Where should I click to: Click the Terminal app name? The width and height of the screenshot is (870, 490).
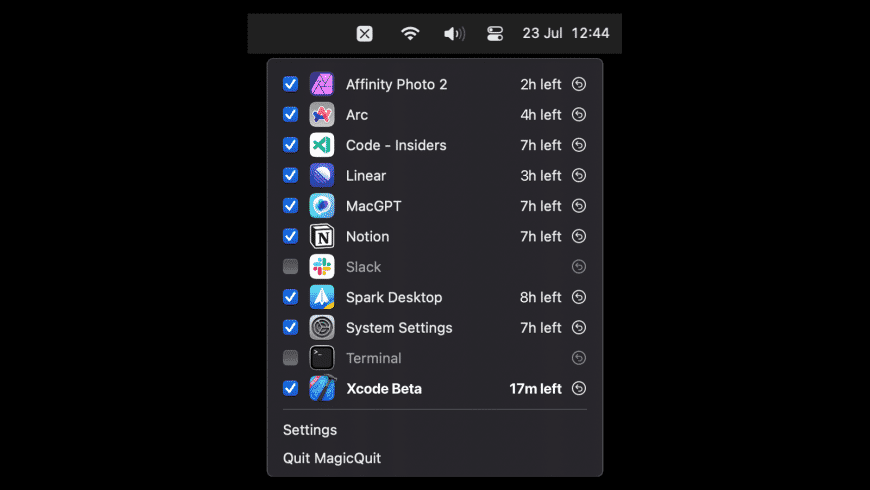click(x=373, y=358)
